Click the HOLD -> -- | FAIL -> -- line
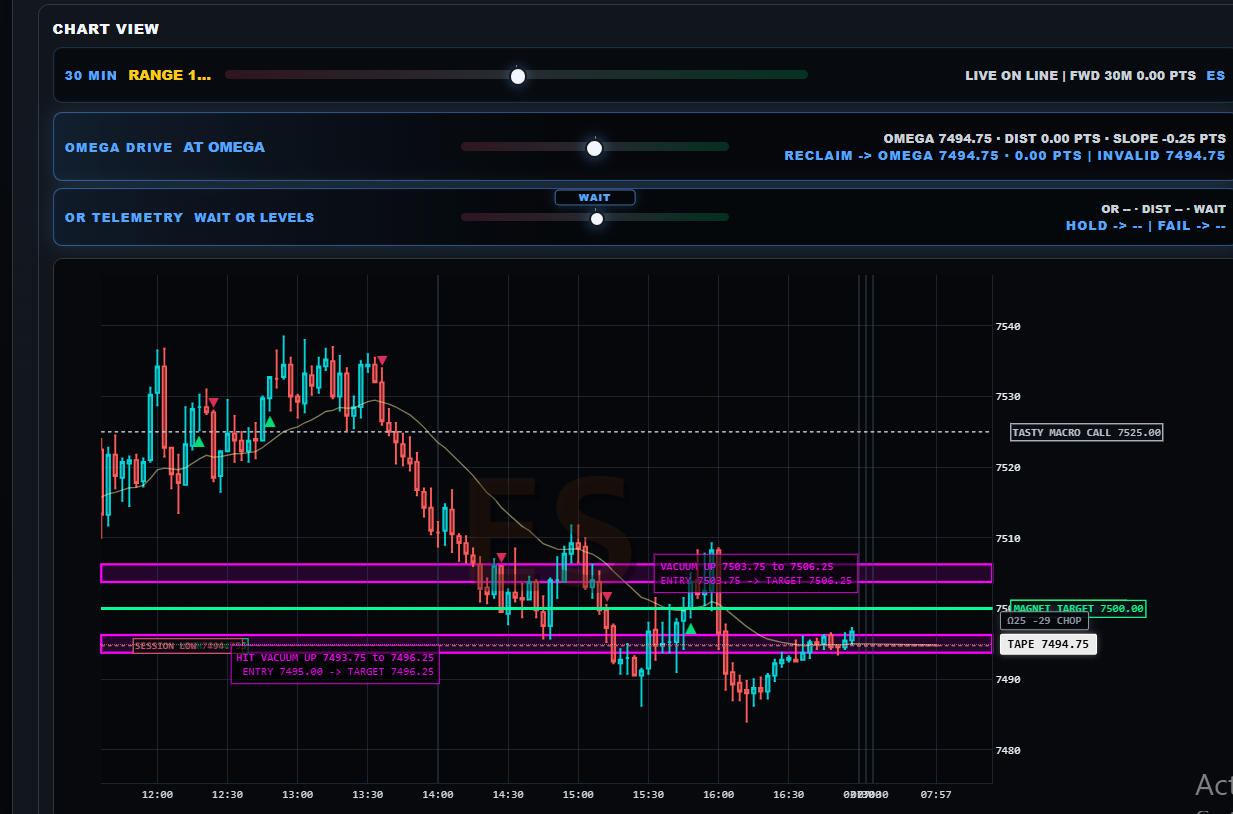 point(1145,225)
